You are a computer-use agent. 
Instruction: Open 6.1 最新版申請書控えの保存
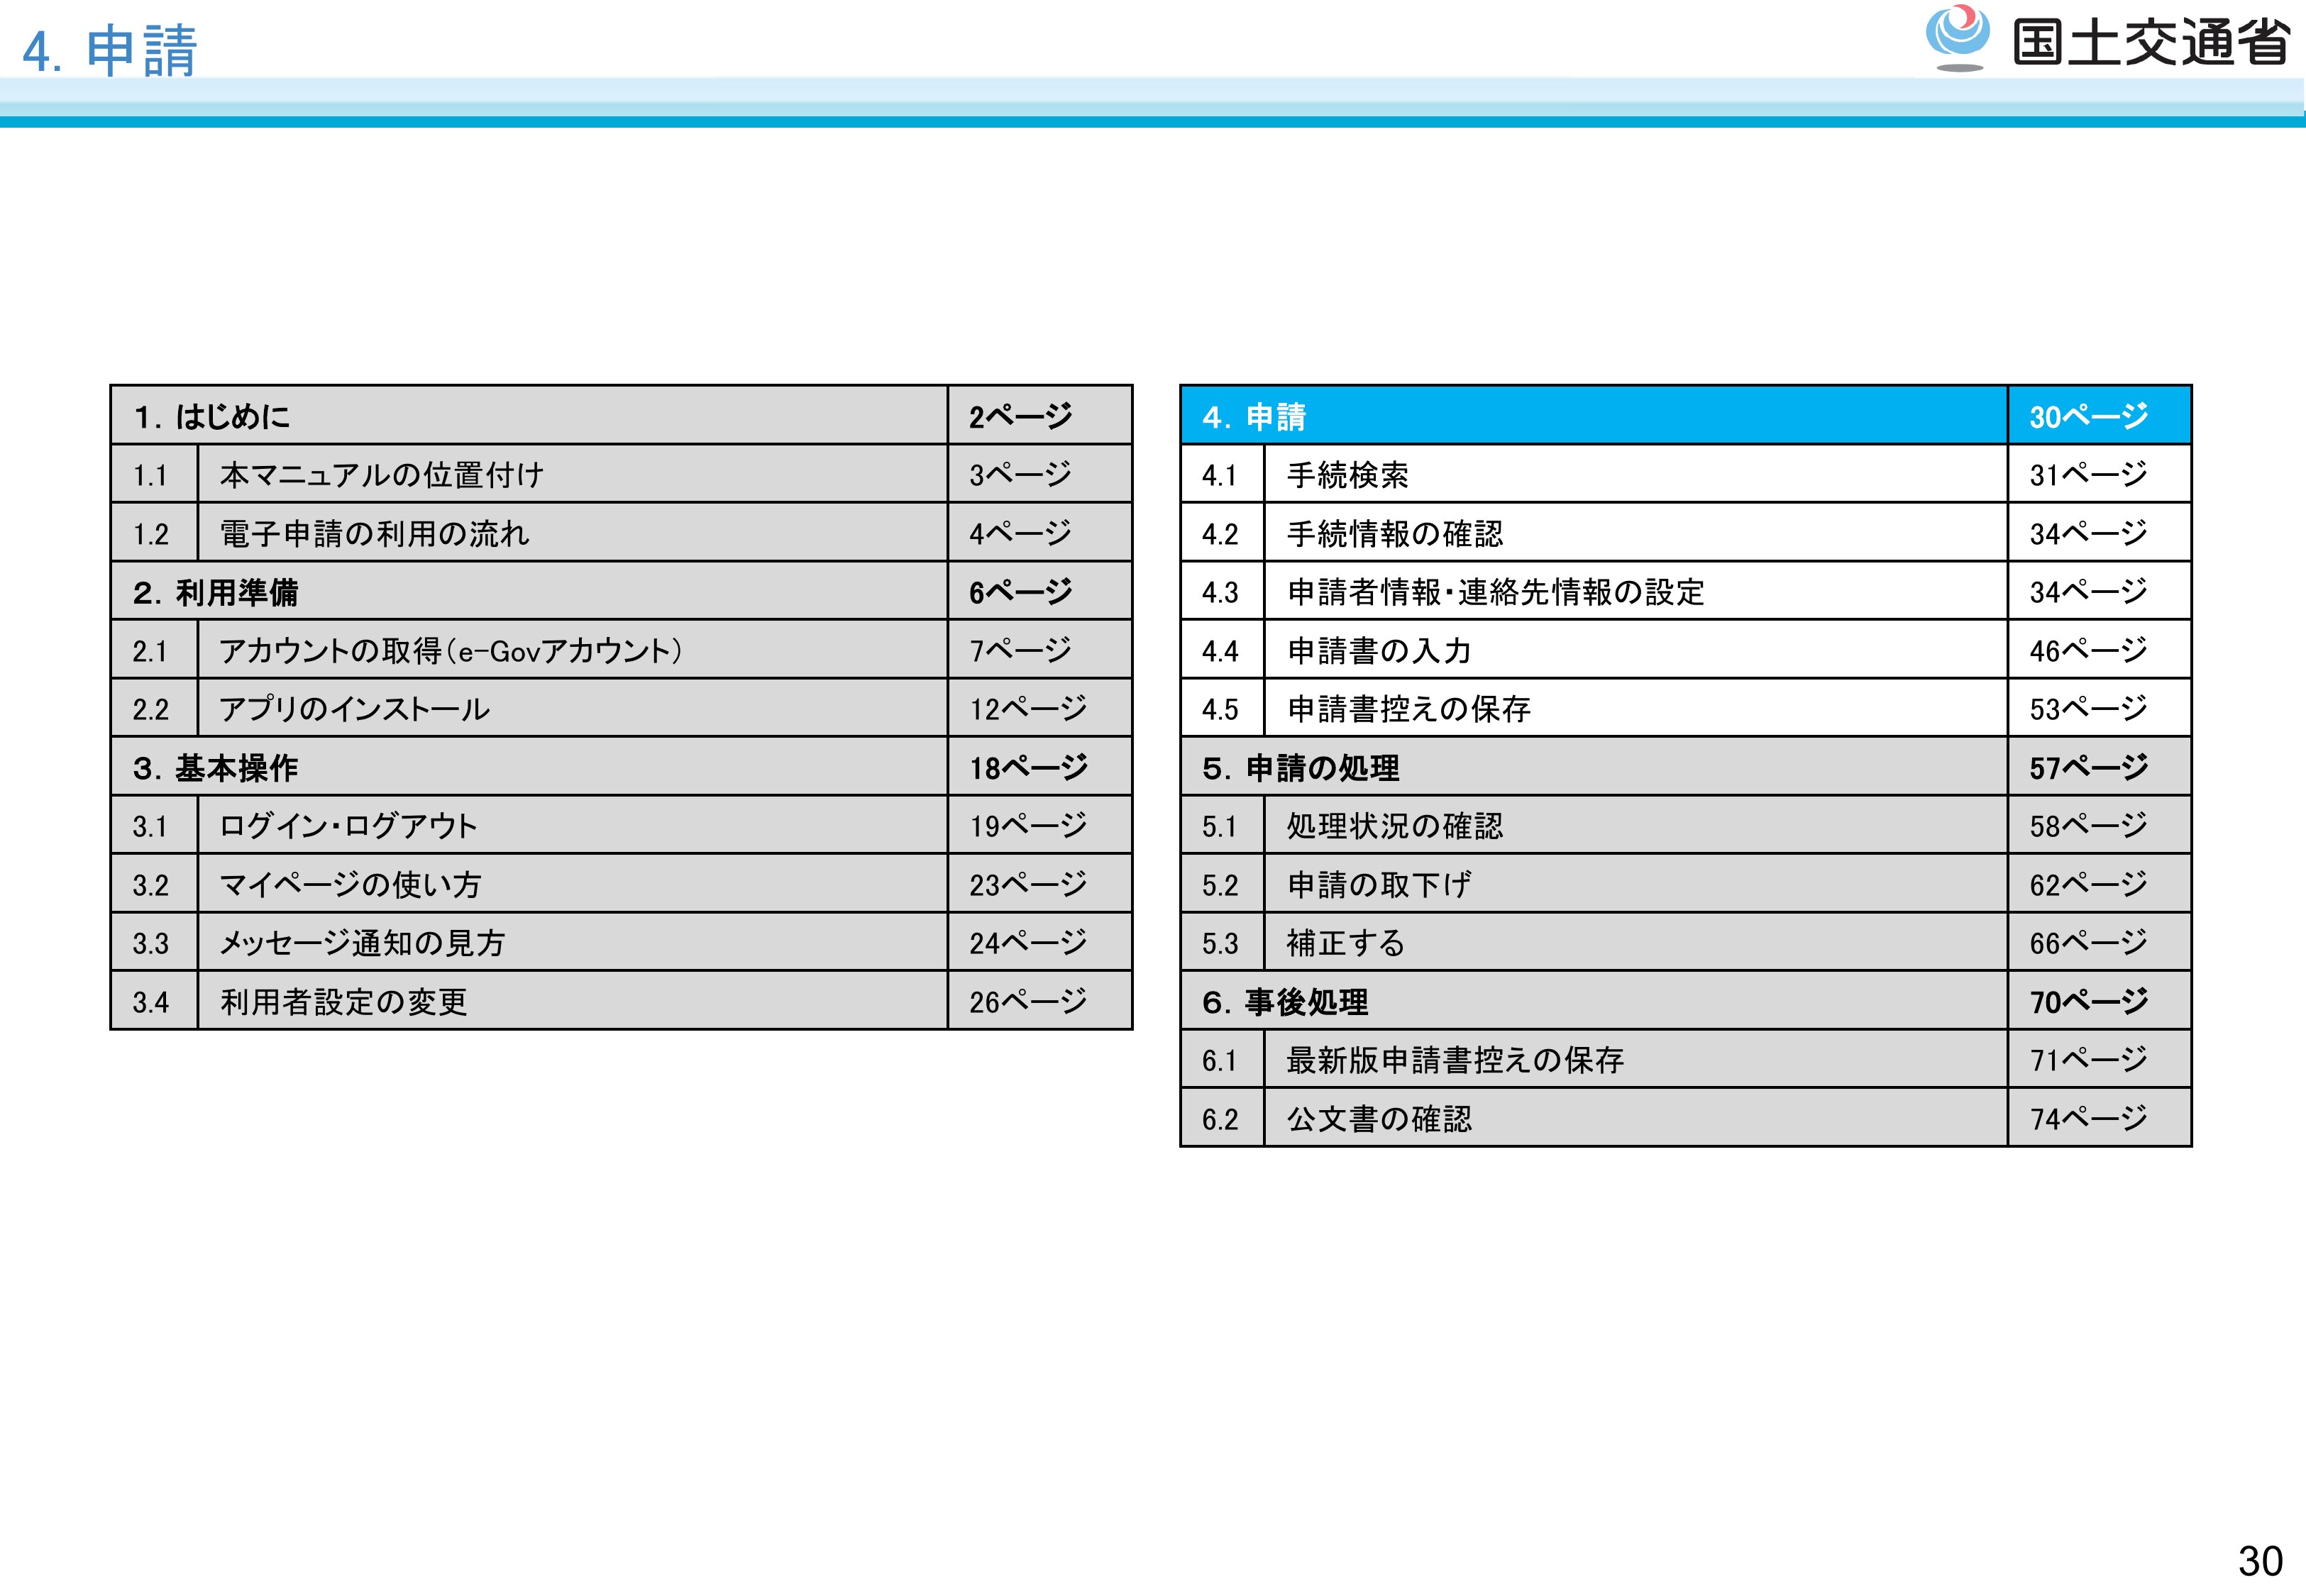[1454, 1060]
